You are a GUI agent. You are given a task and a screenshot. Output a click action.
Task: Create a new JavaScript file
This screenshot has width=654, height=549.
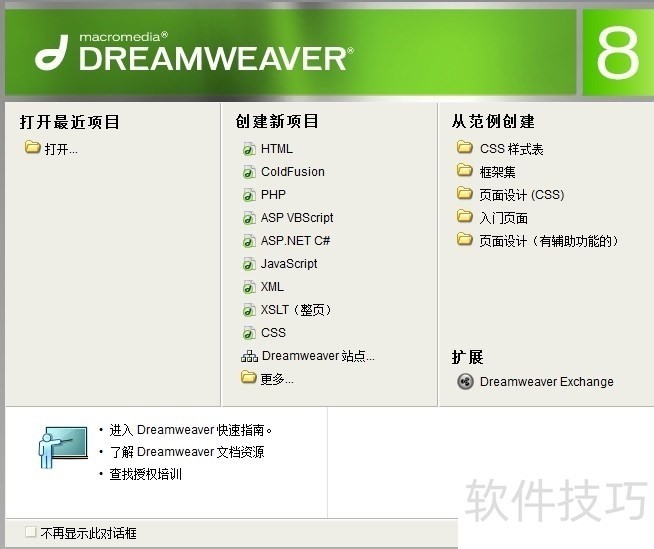289,264
